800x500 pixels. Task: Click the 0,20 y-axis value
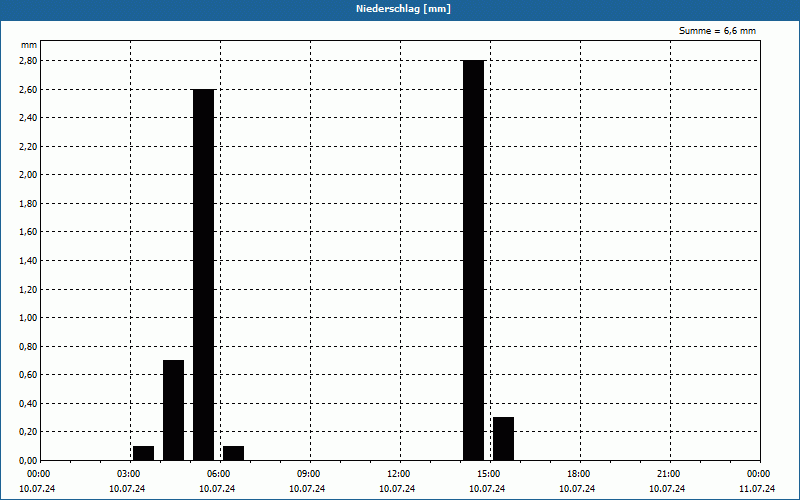click(29, 432)
